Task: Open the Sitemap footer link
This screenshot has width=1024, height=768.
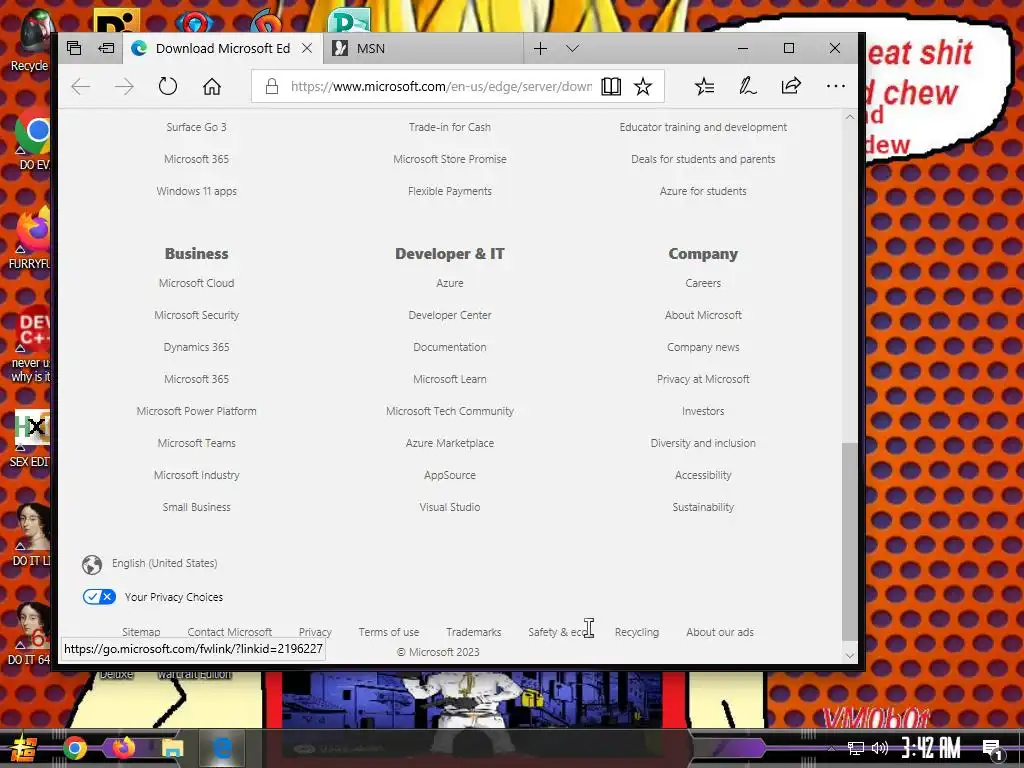Action: click(x=141, y=632)
